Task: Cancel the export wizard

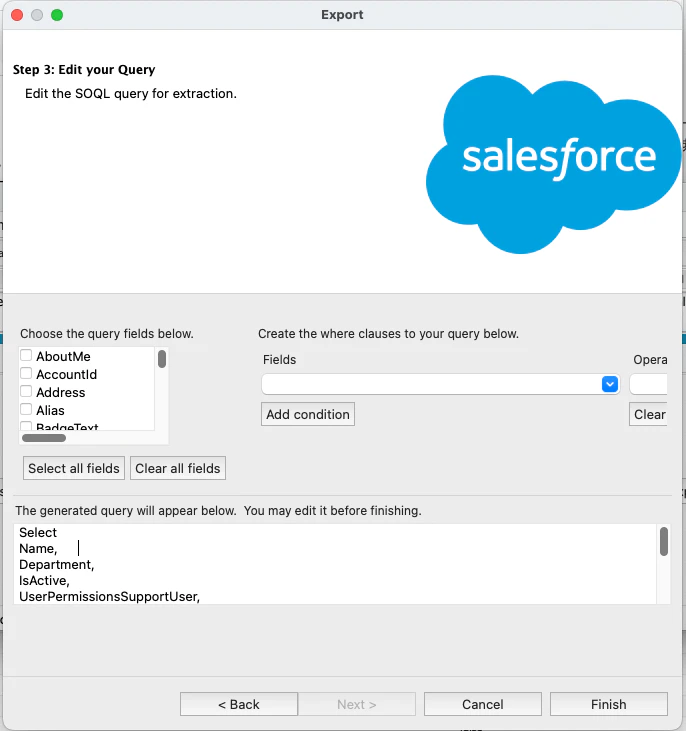Action: (483, 704)
